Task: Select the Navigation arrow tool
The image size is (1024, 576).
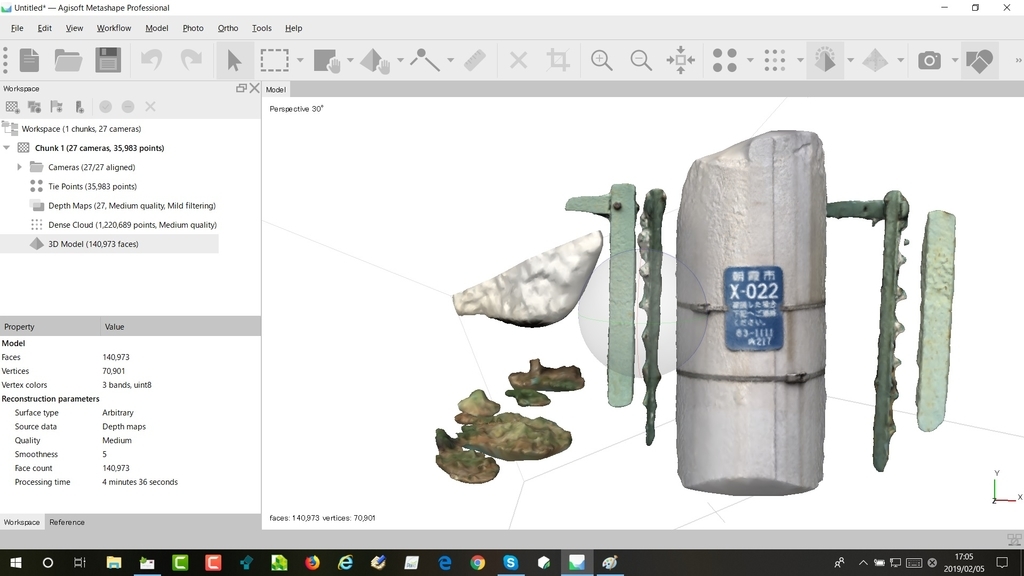Action: (234, 60)
